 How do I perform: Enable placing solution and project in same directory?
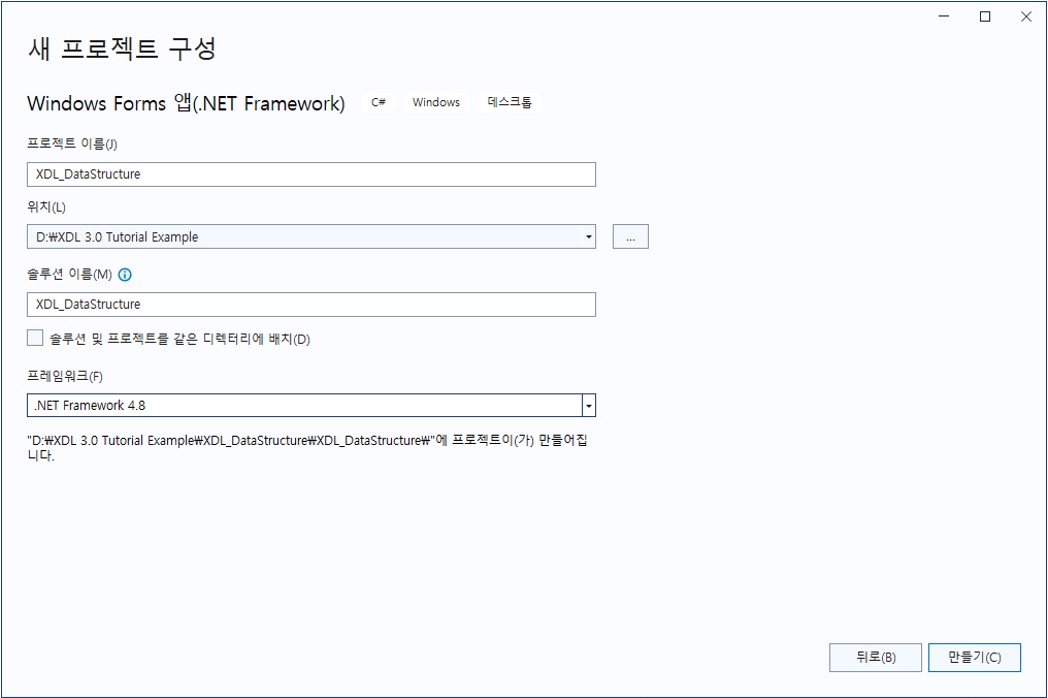(35, 338)
